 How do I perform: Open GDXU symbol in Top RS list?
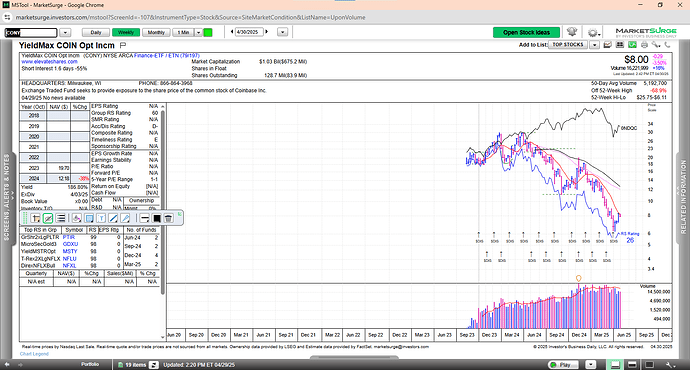tap(70, 244)
